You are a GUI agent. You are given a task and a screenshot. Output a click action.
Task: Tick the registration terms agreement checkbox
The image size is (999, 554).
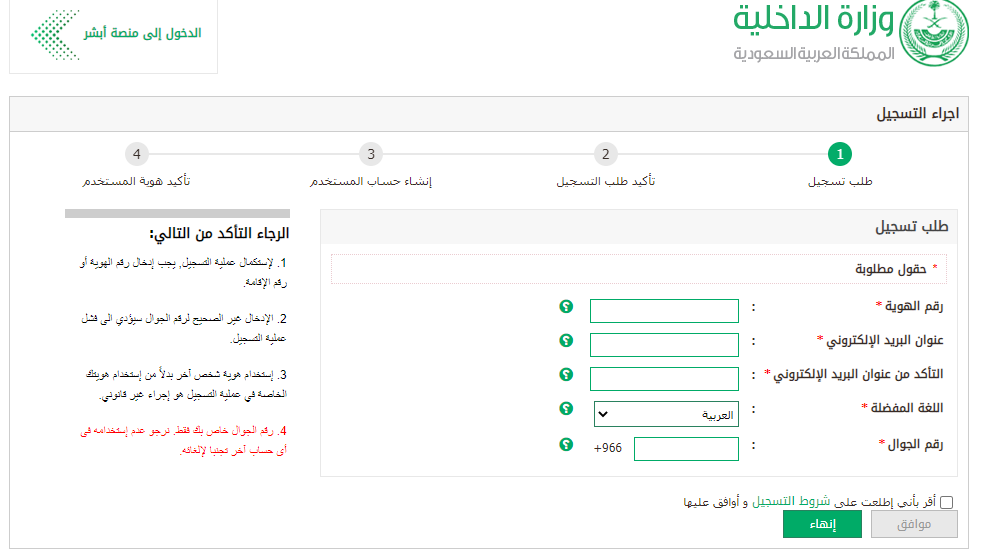(x=947, y=502)
